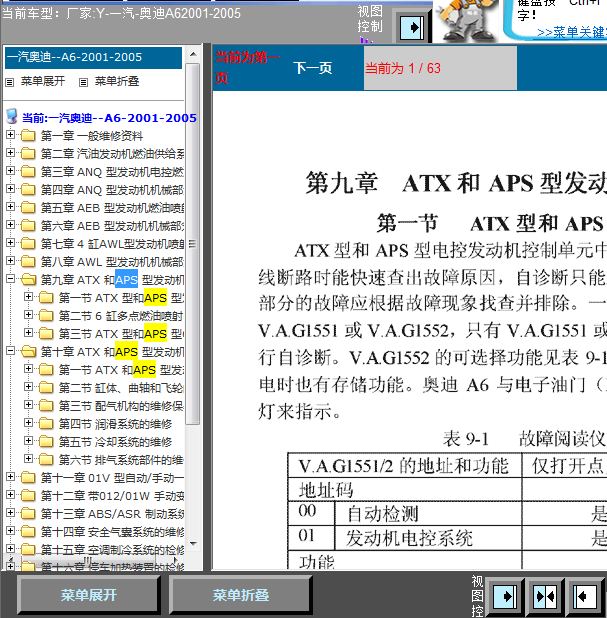Screen dimensions: 607x618
Task: Click the mechanic mascot image
Action: [x=466, y=20]
